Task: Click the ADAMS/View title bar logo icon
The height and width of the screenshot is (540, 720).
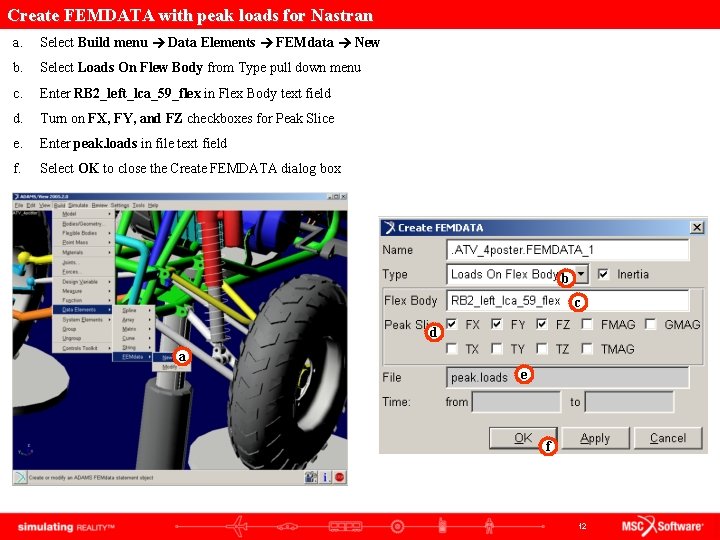Action: point(17,197)
